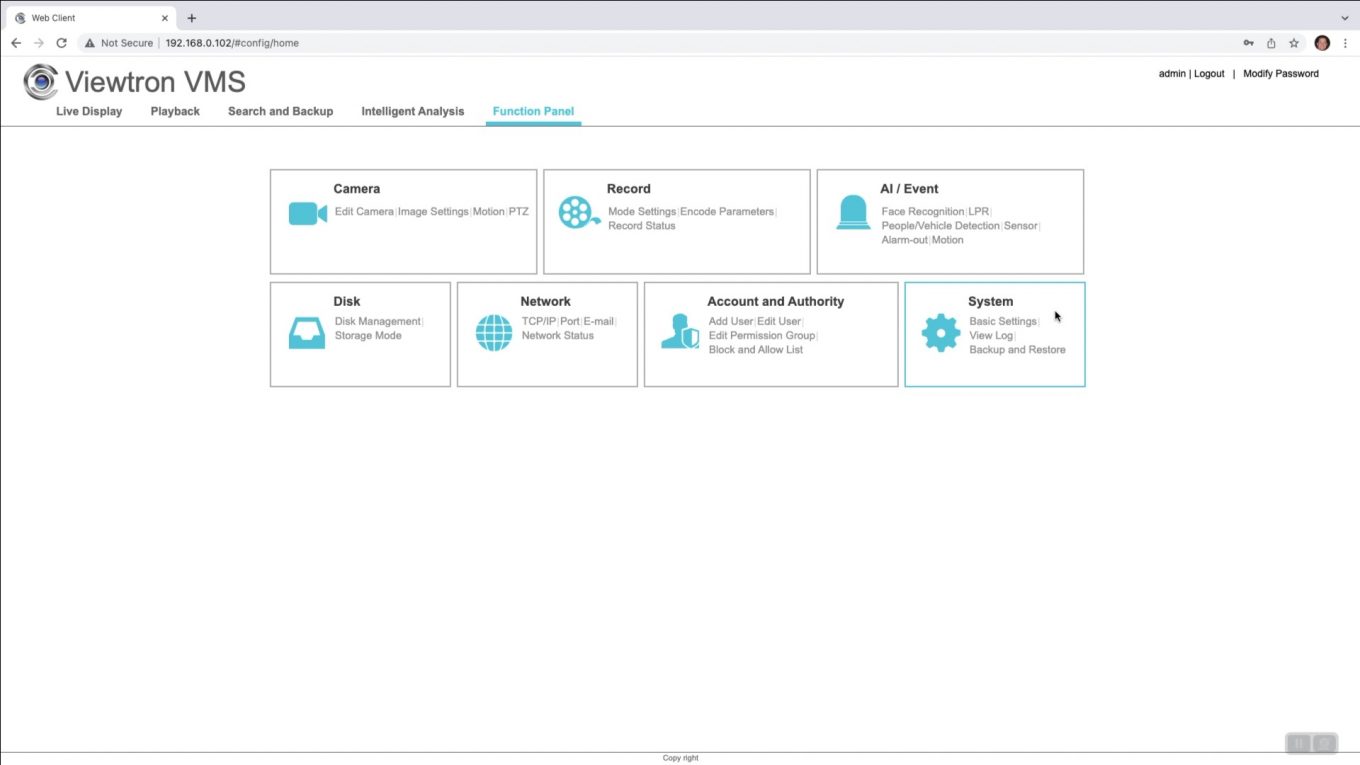Click the Account and Authority user shield icon

click(680, 332)
